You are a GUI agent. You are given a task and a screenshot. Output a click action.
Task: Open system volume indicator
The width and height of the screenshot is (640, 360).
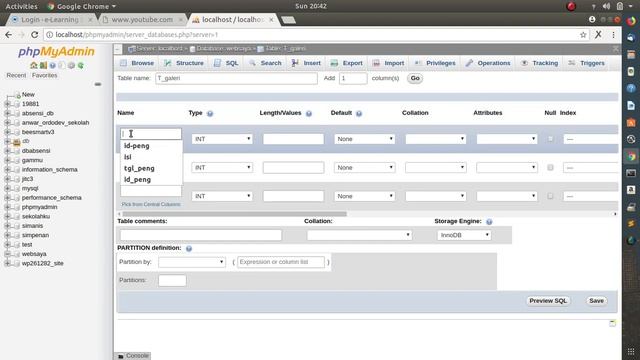(x=607, y=6)
